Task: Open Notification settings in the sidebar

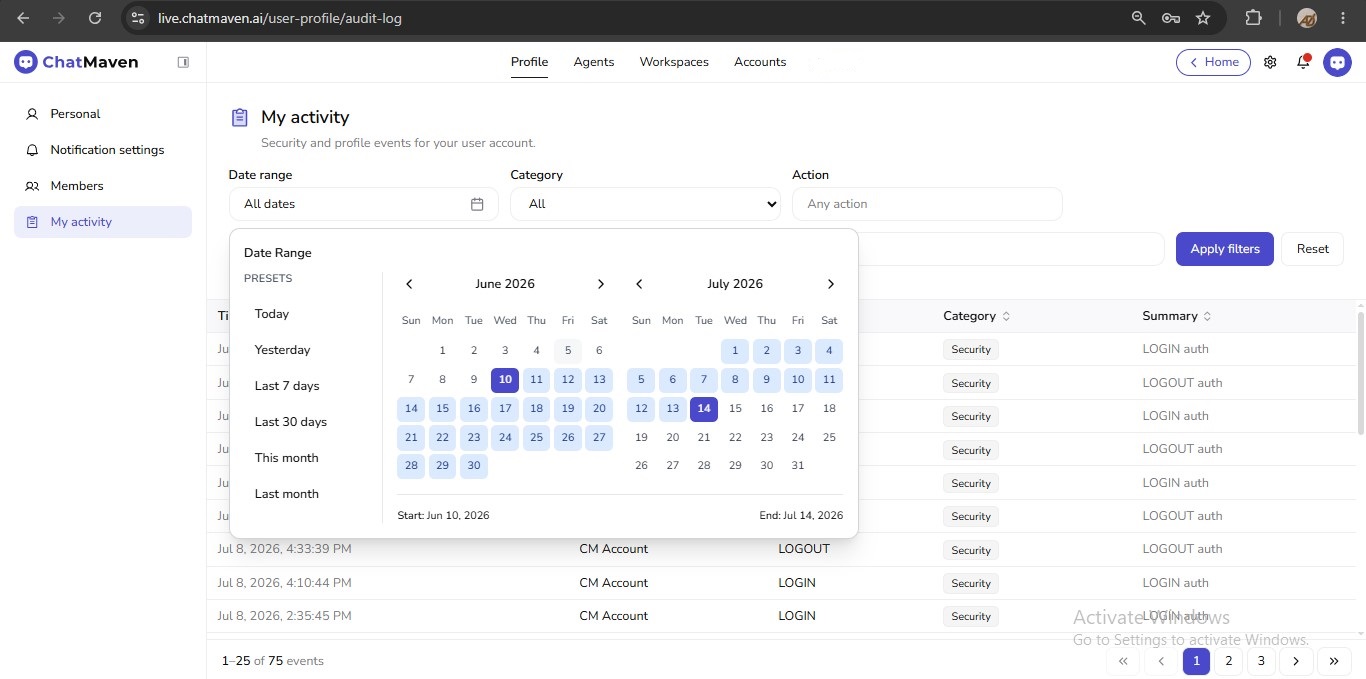Action: pos(103,150)
